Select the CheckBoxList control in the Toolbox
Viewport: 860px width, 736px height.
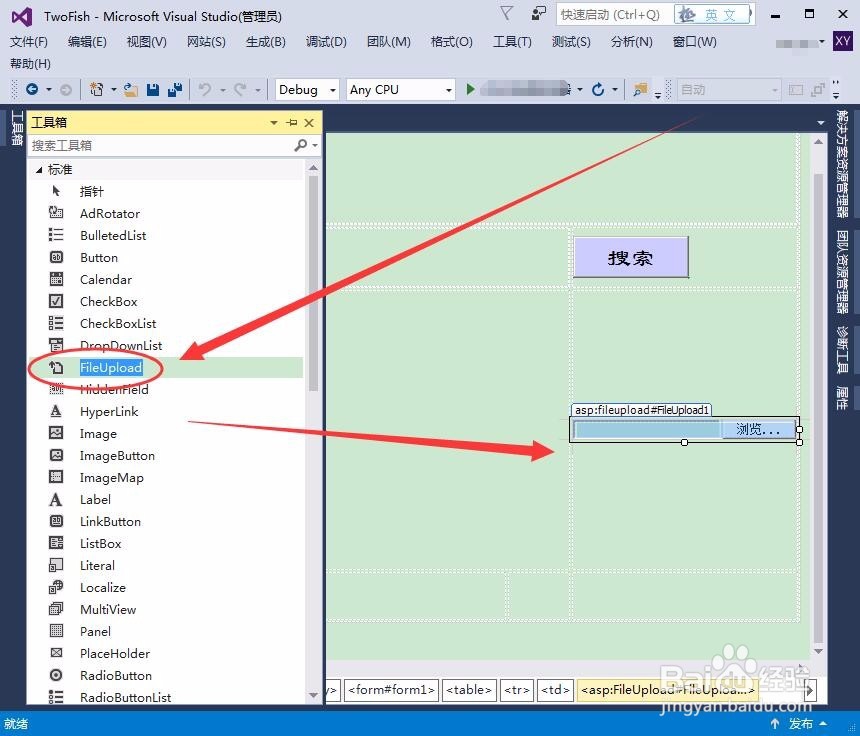tap(117, 323)
